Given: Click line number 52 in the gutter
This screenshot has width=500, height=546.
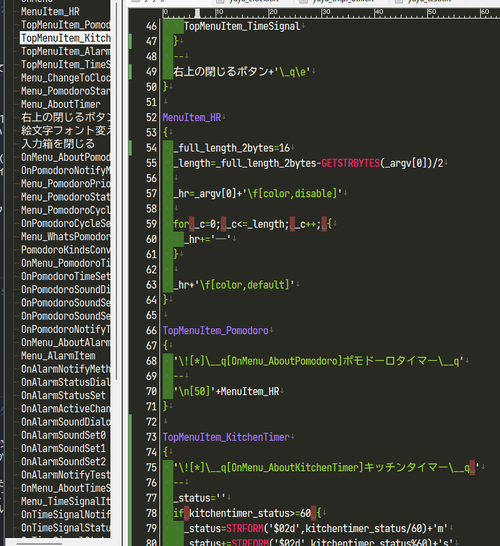Looking at the screenshot, I should [151, 117].
